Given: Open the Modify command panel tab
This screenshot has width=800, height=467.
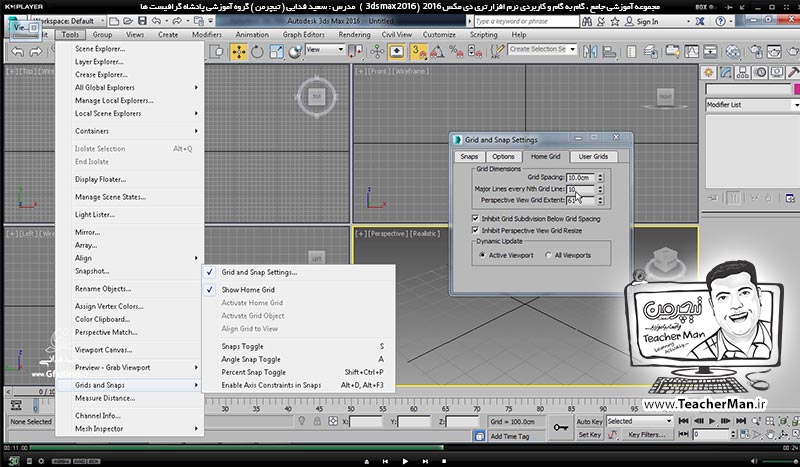Looking at the screenshot, I should tap(726, 72).
